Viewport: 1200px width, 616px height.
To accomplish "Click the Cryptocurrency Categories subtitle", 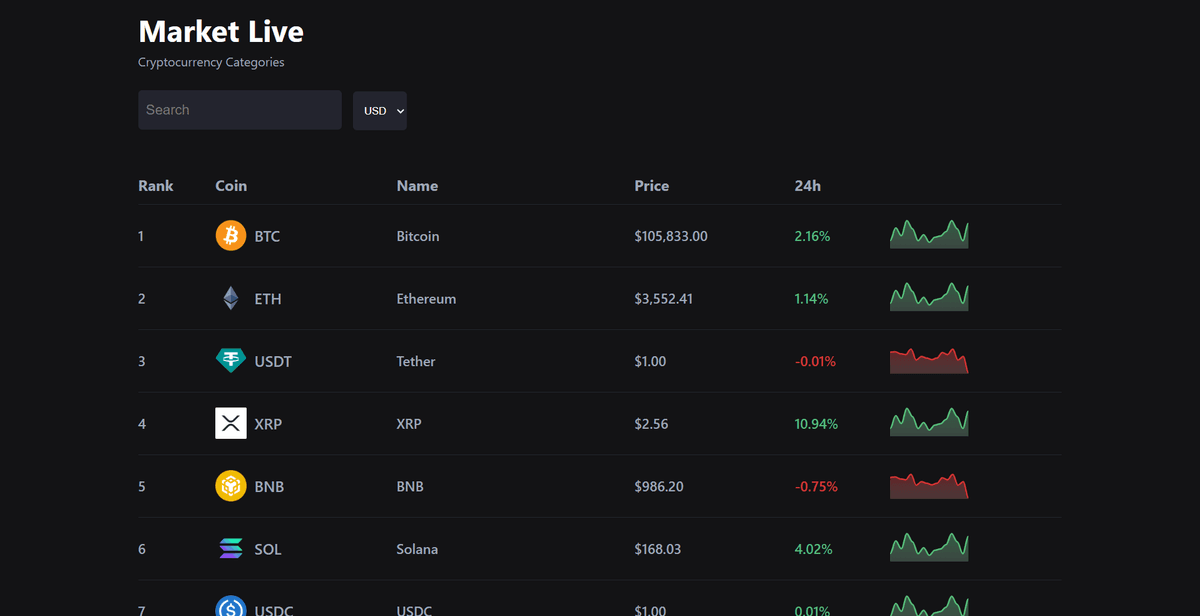I will [x=211, y=62].
